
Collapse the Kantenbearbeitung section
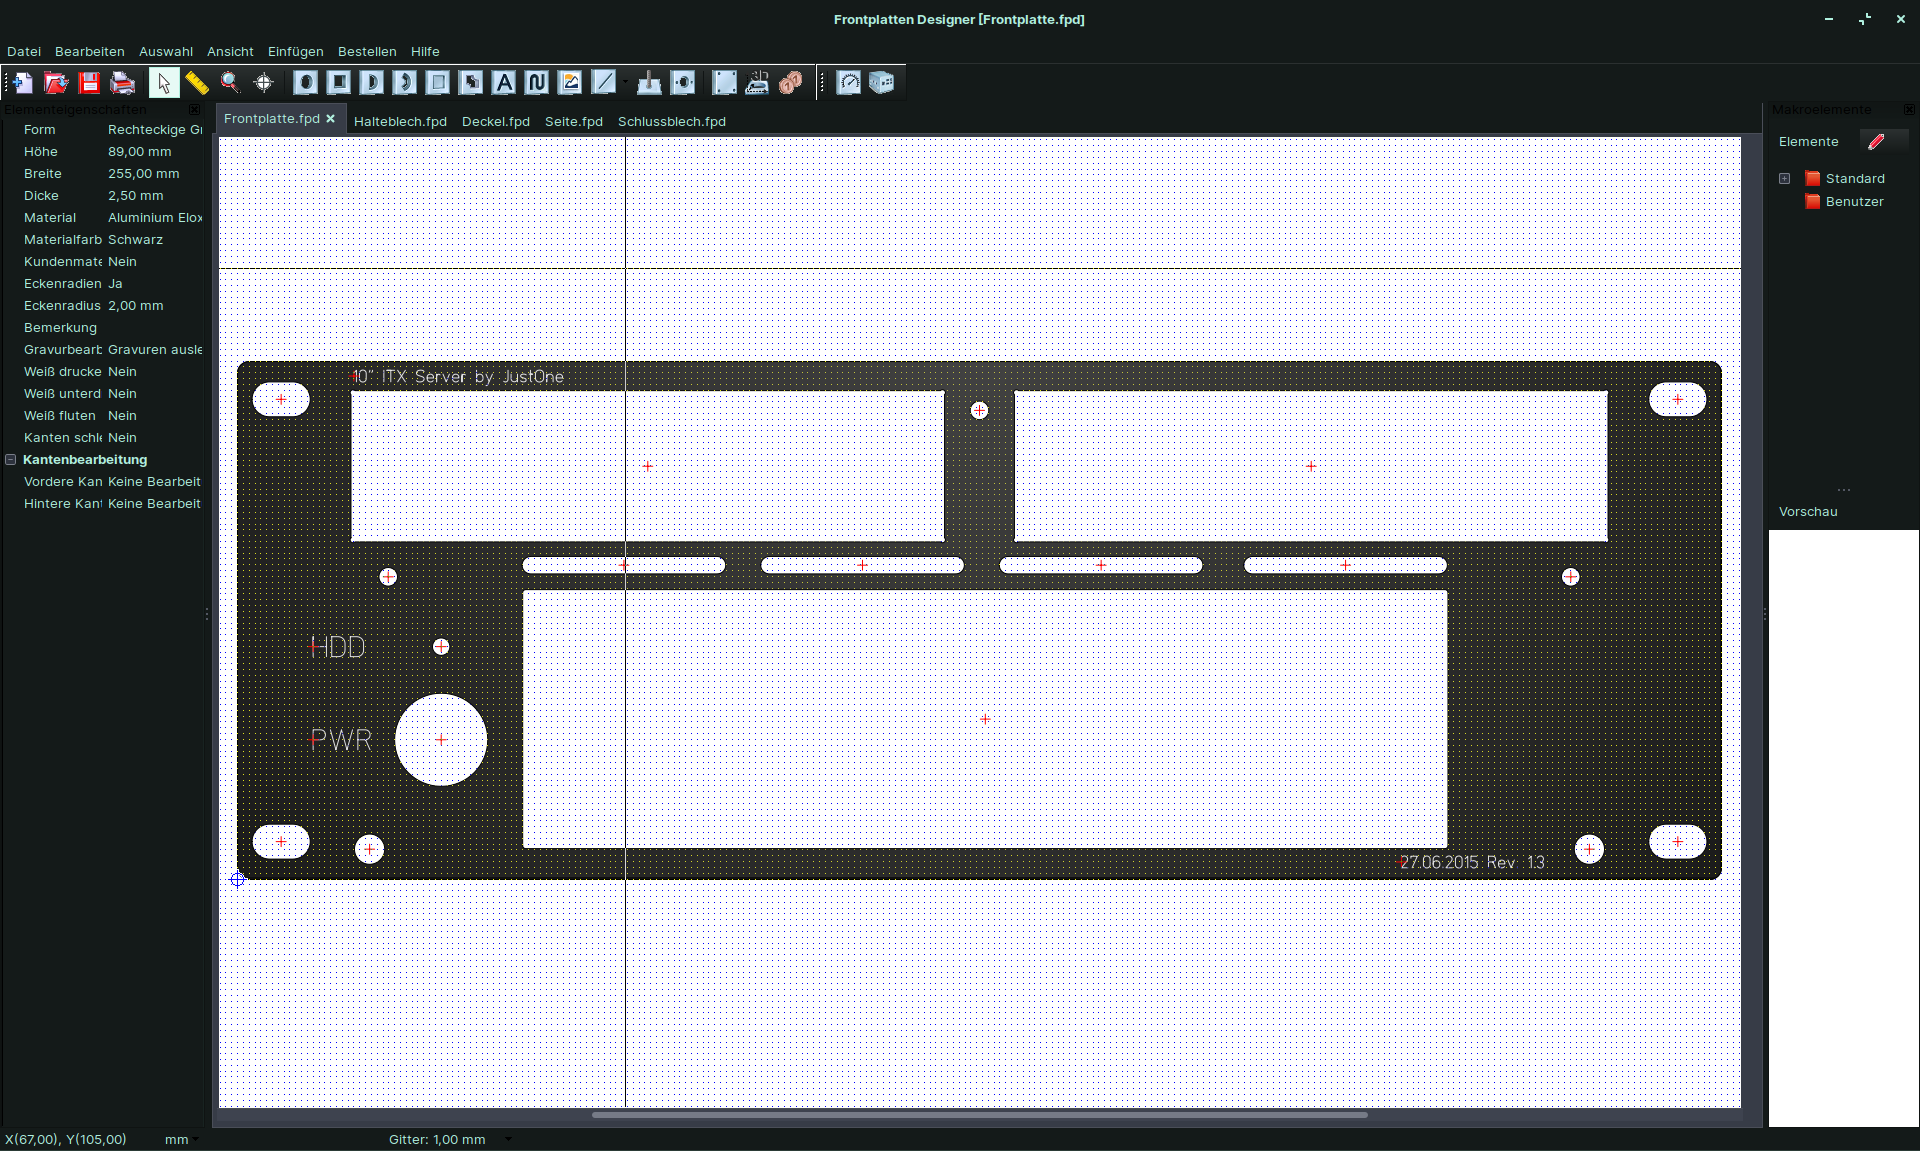click(x=11, y=460)
